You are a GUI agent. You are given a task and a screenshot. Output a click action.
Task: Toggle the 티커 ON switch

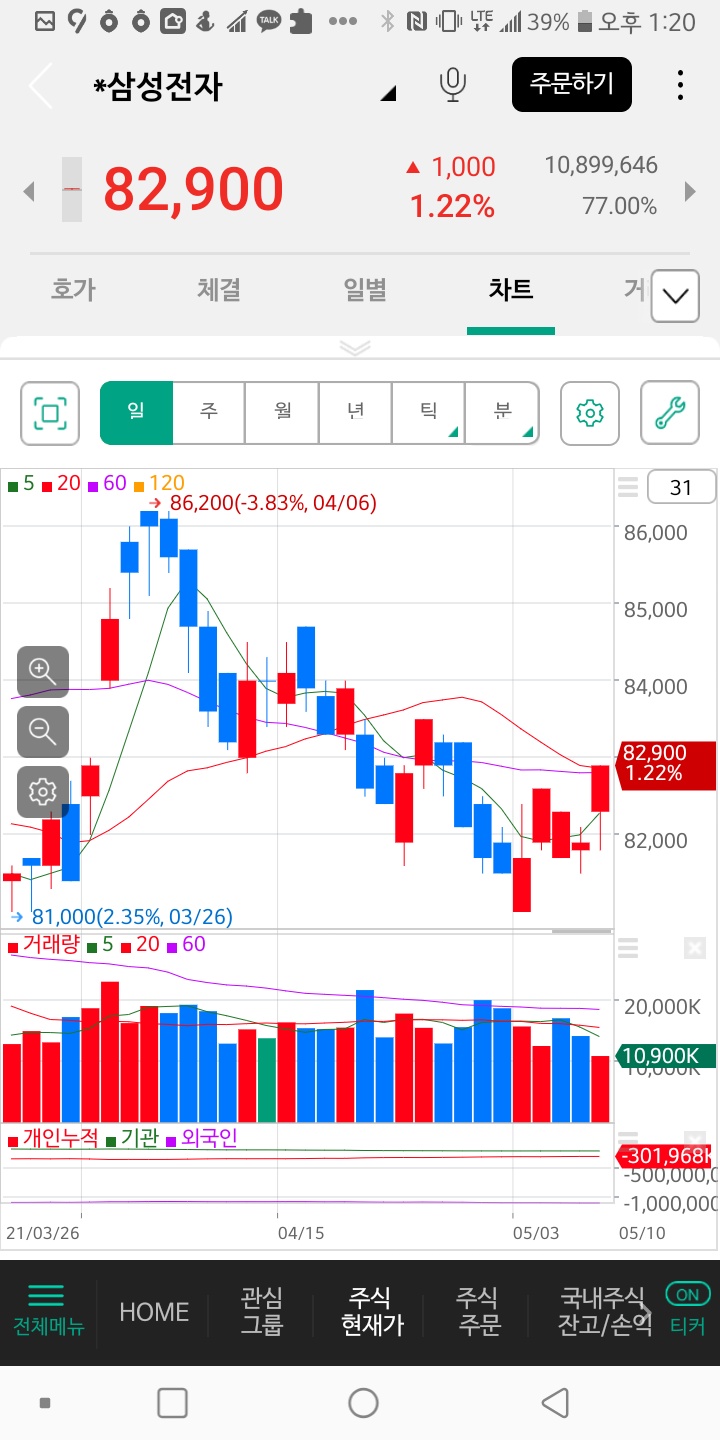pyautogui.click(x=687, y=1294)
